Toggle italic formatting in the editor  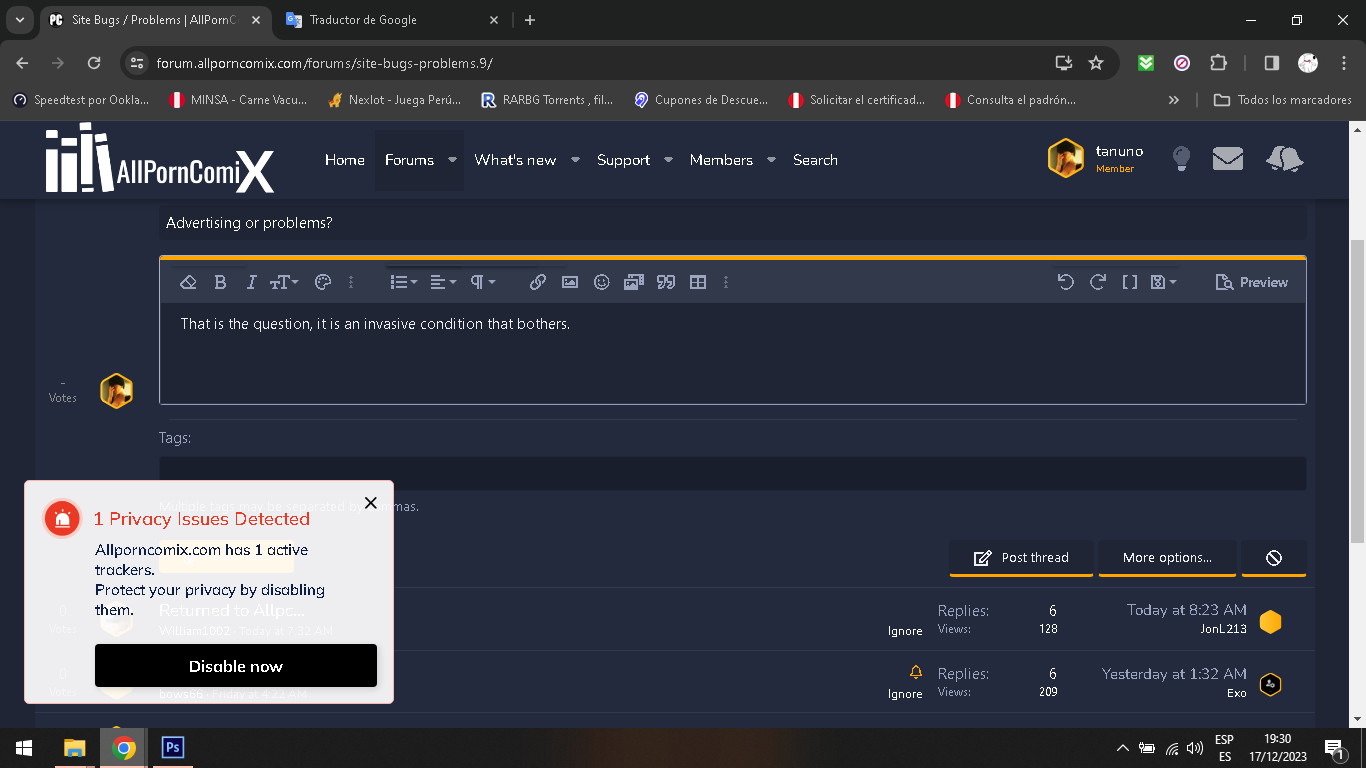click(251, 283)
